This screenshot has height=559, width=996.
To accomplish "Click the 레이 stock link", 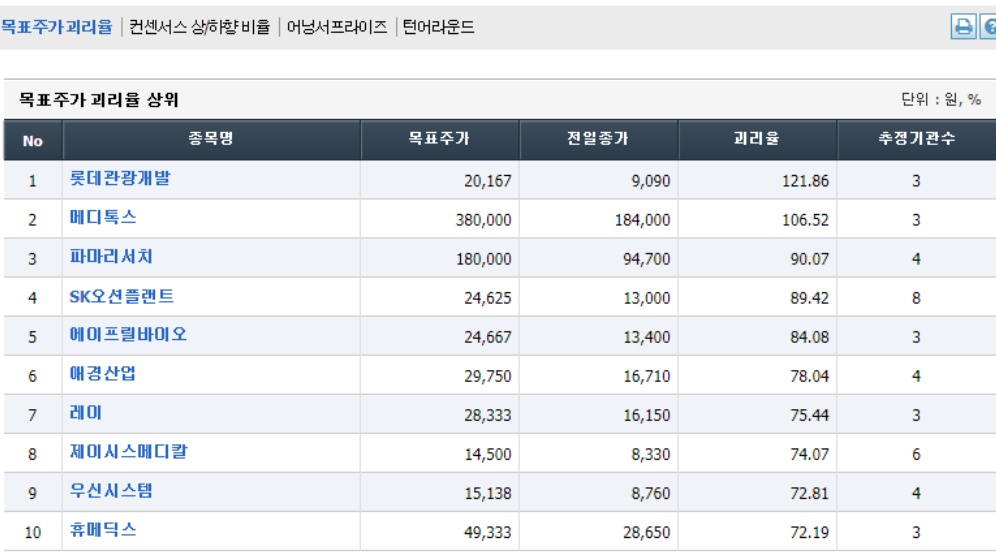I will click(x=86, y=413).
